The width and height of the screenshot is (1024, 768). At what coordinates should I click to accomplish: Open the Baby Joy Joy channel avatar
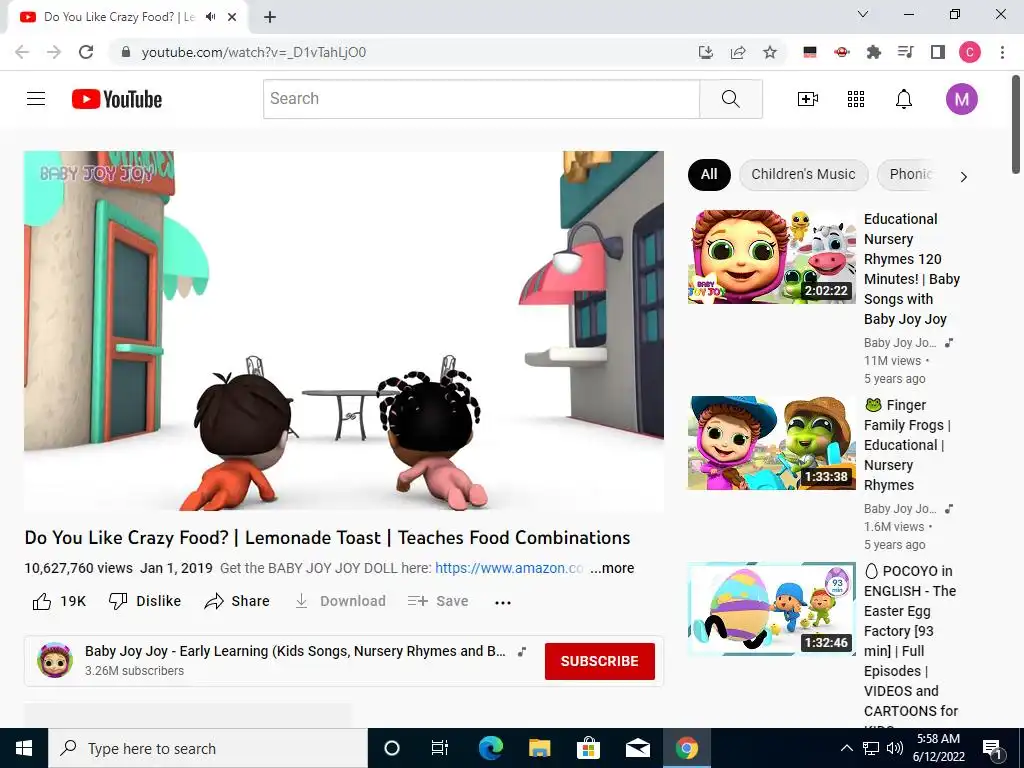click(55, 660)
